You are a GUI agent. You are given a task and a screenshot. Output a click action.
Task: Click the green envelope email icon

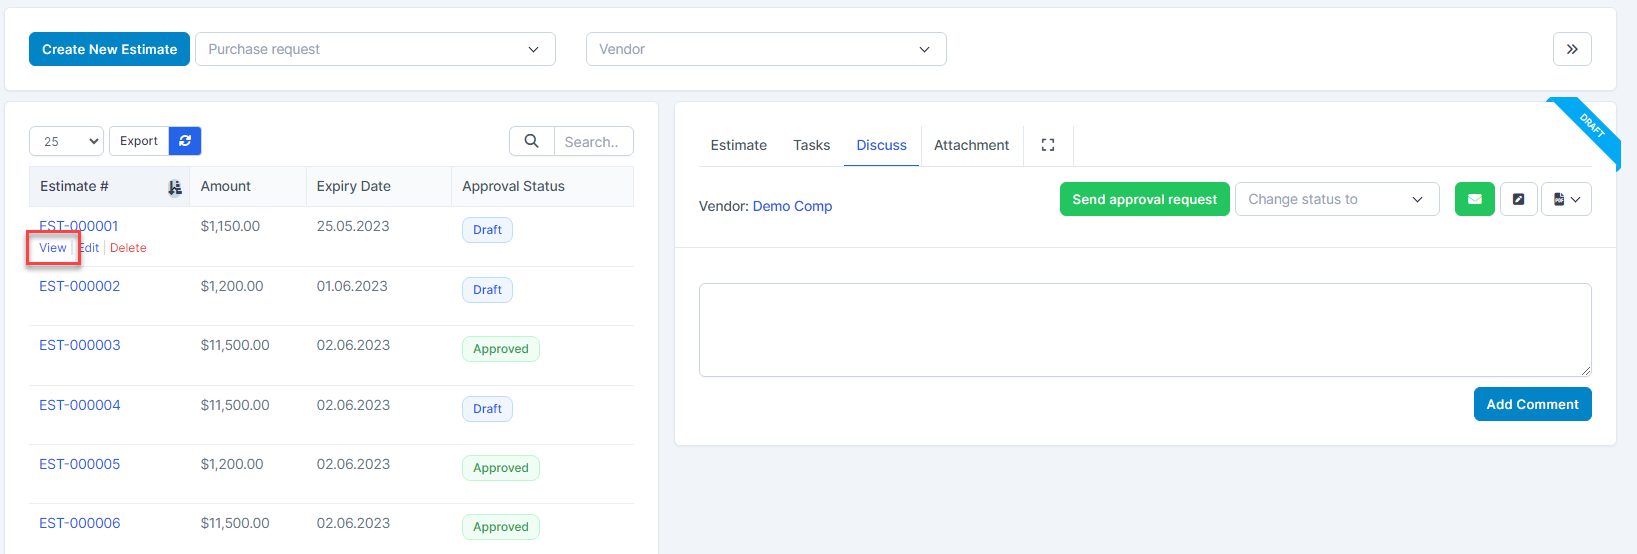[x=1474, y=199]
